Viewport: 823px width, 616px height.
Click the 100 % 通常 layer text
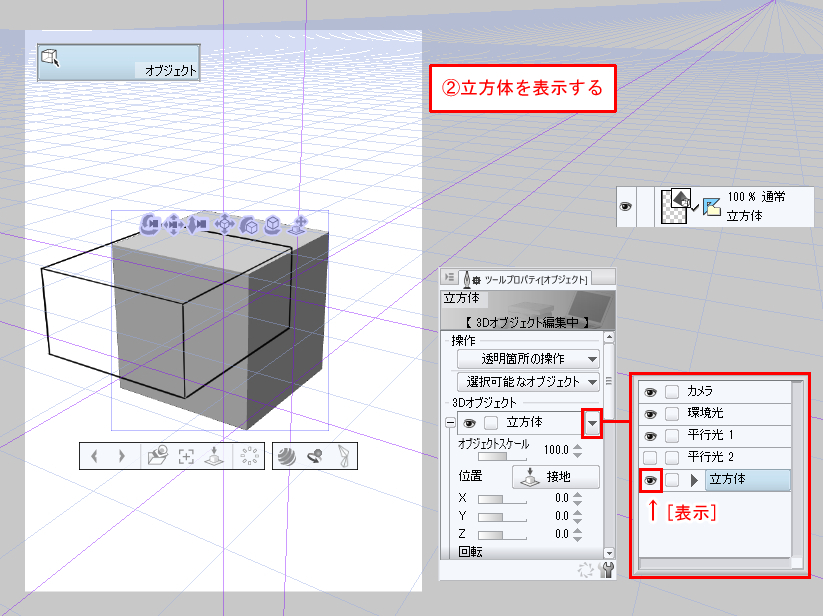pos(756,197)
